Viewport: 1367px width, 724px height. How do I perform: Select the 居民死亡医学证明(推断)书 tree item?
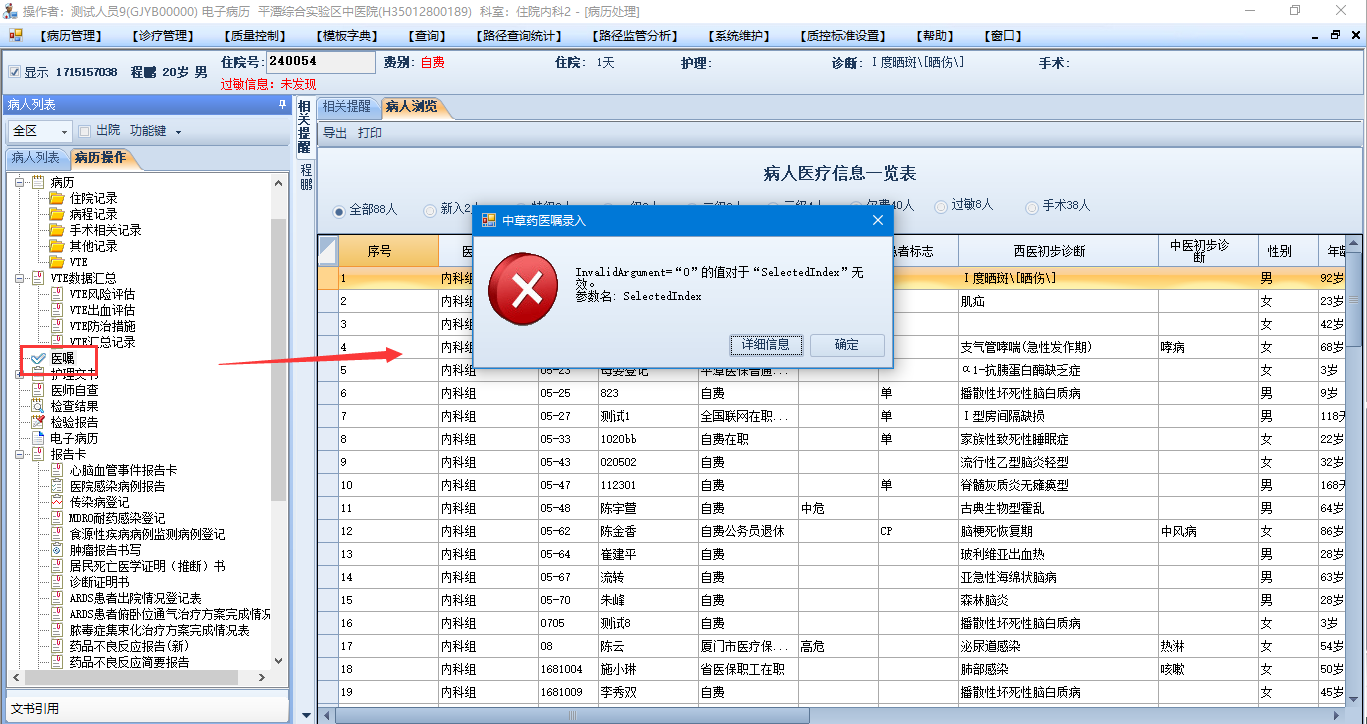click(x=147, y=566)
